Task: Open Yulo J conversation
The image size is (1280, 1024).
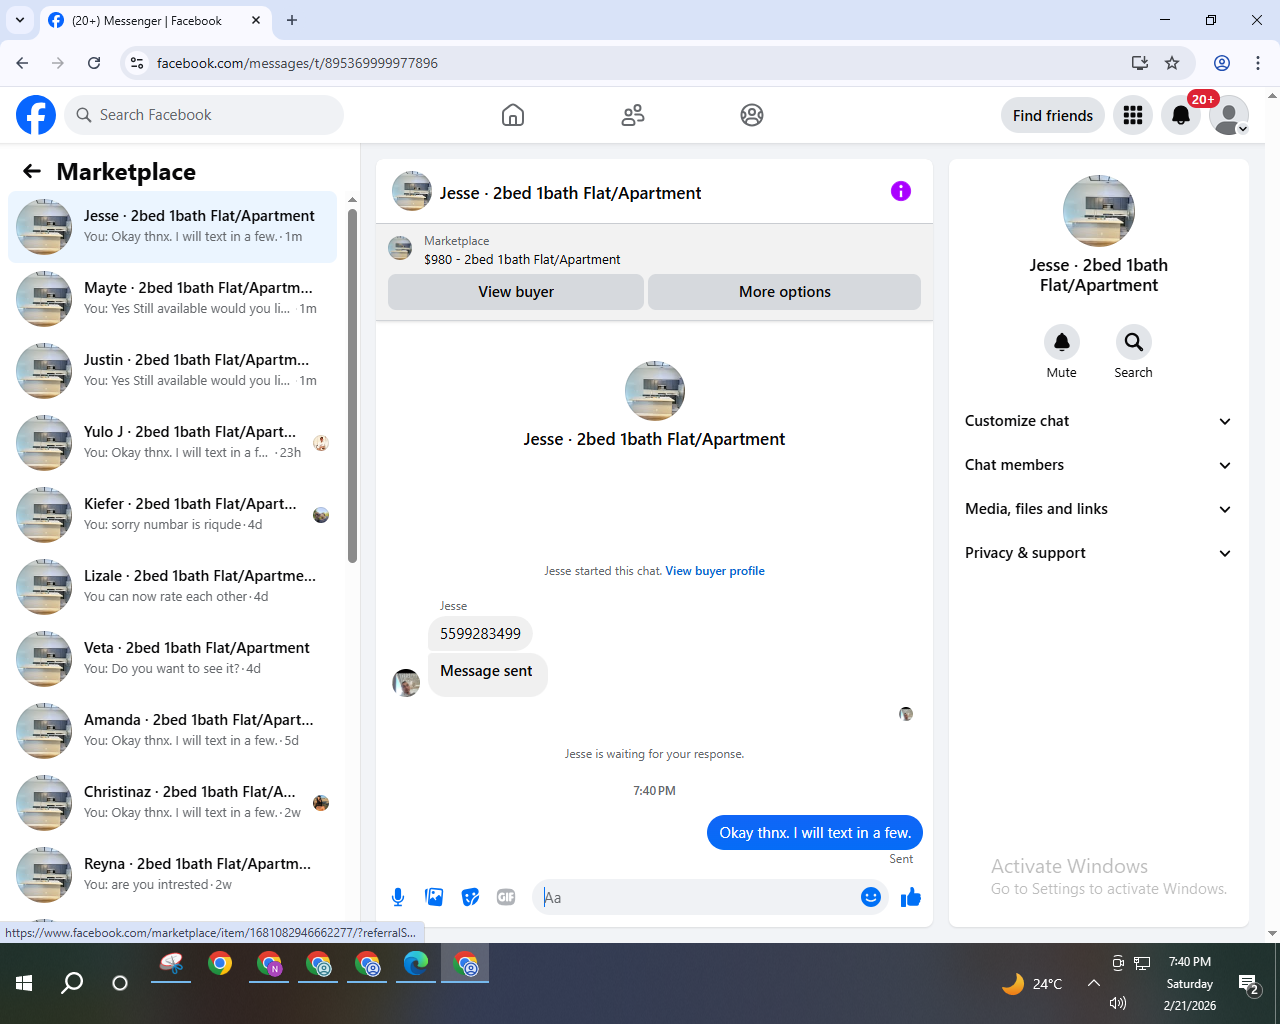Action: [x=172, y=443]
